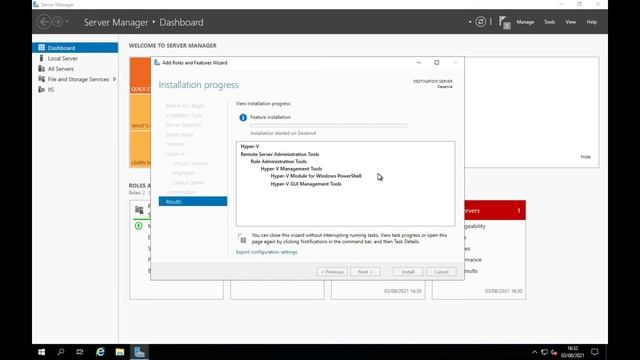Click the back navigation arrow in Server Manager

(44, 22)
